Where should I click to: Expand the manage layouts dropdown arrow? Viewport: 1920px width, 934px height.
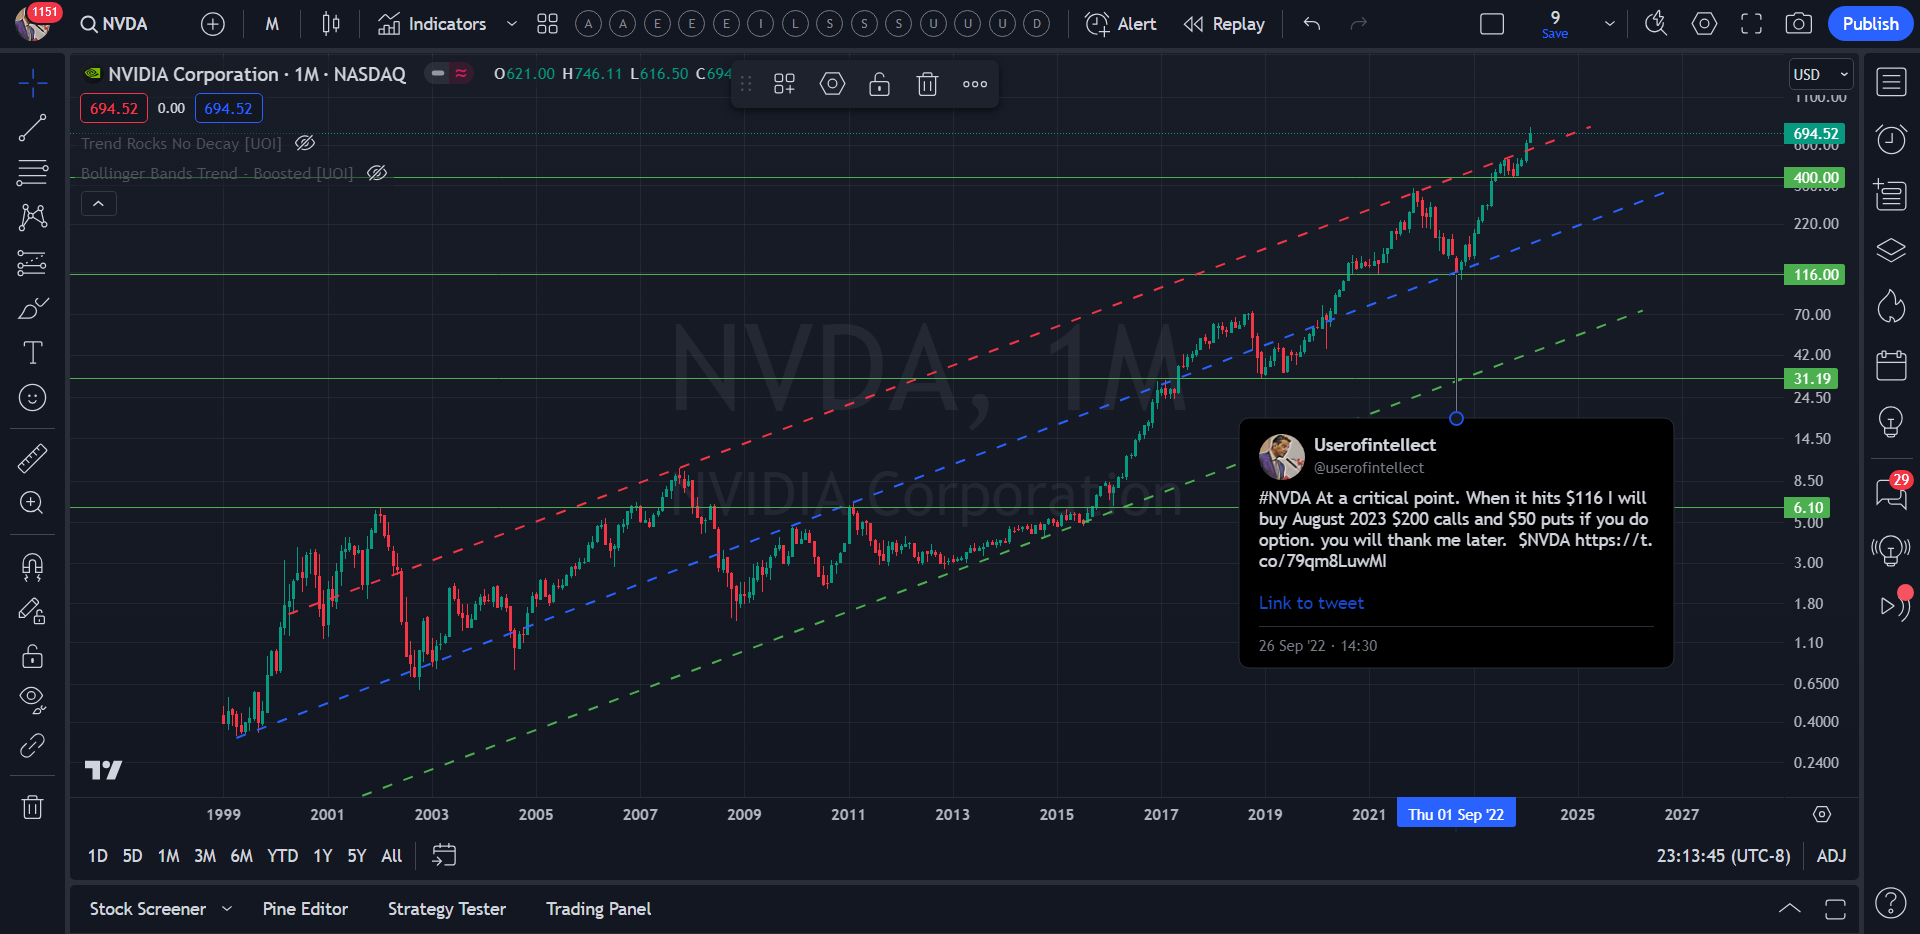pyautogui.click(x=1610, y=24)
